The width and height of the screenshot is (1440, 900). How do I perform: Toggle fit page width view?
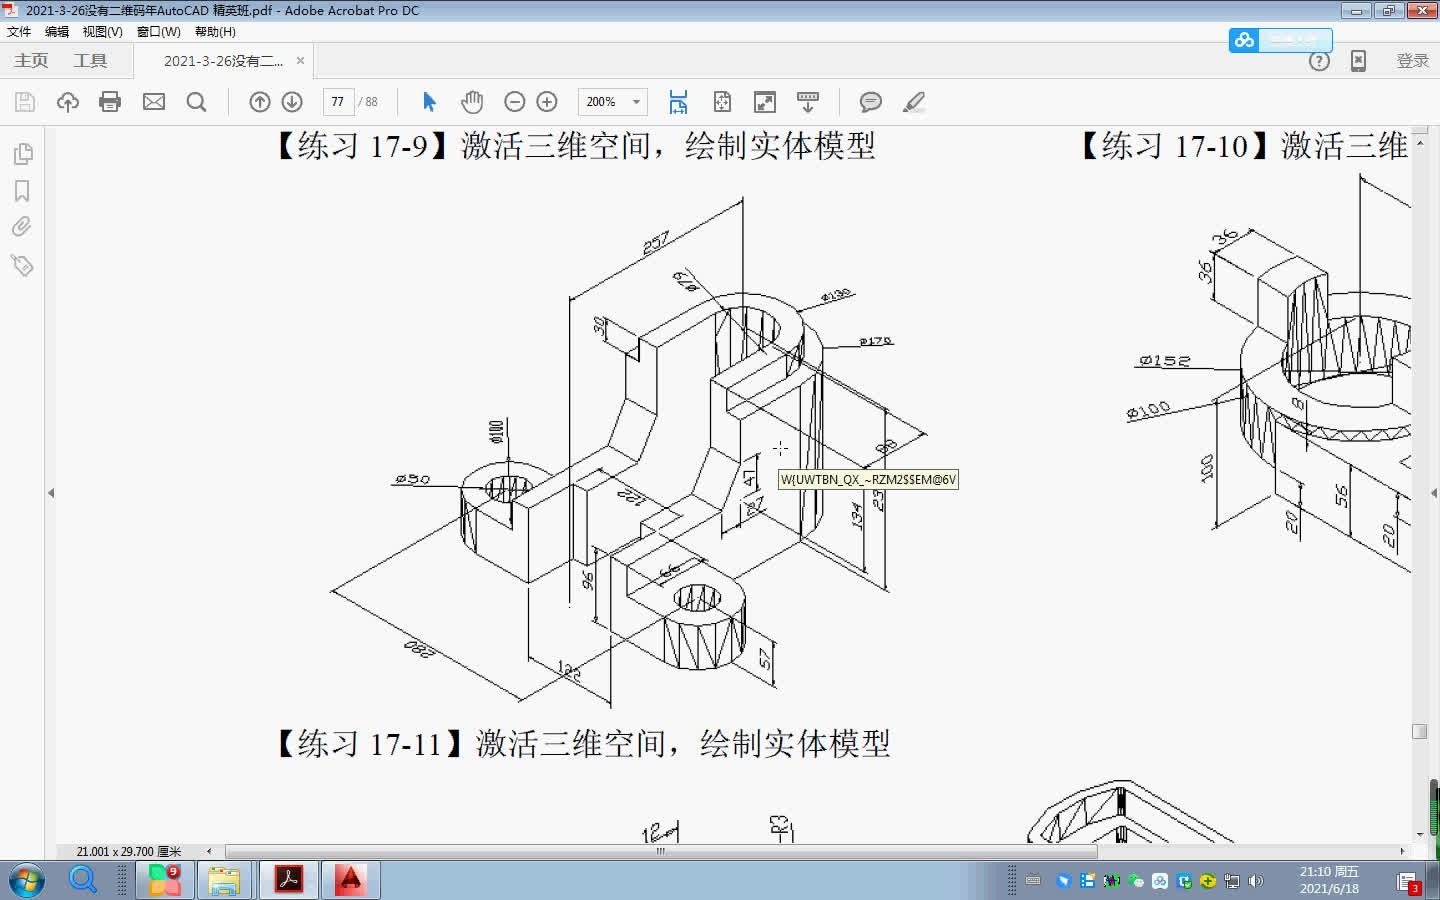[x=678, y=101]
